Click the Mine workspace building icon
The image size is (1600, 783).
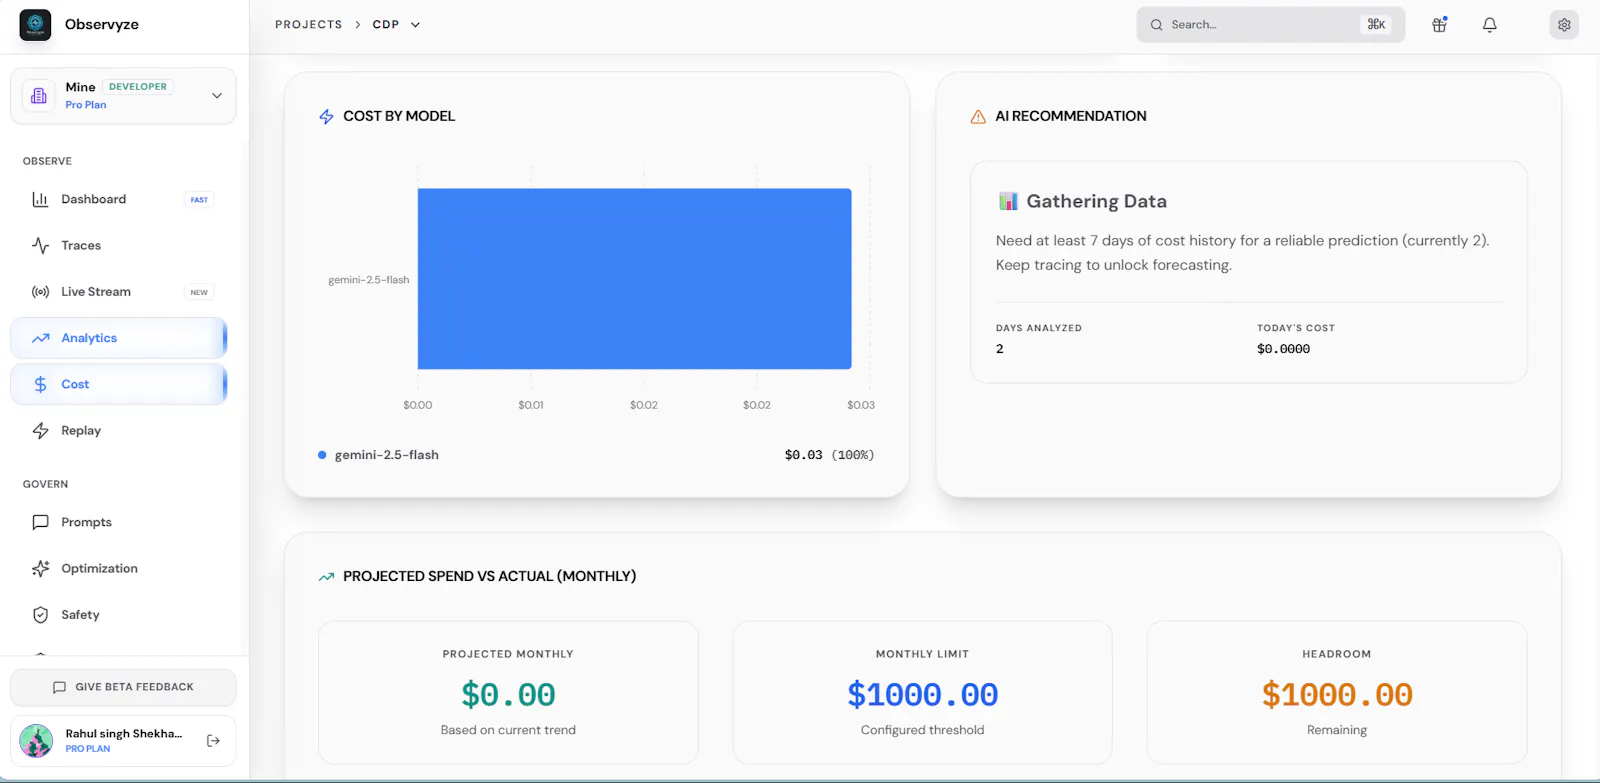coord(39,96)
